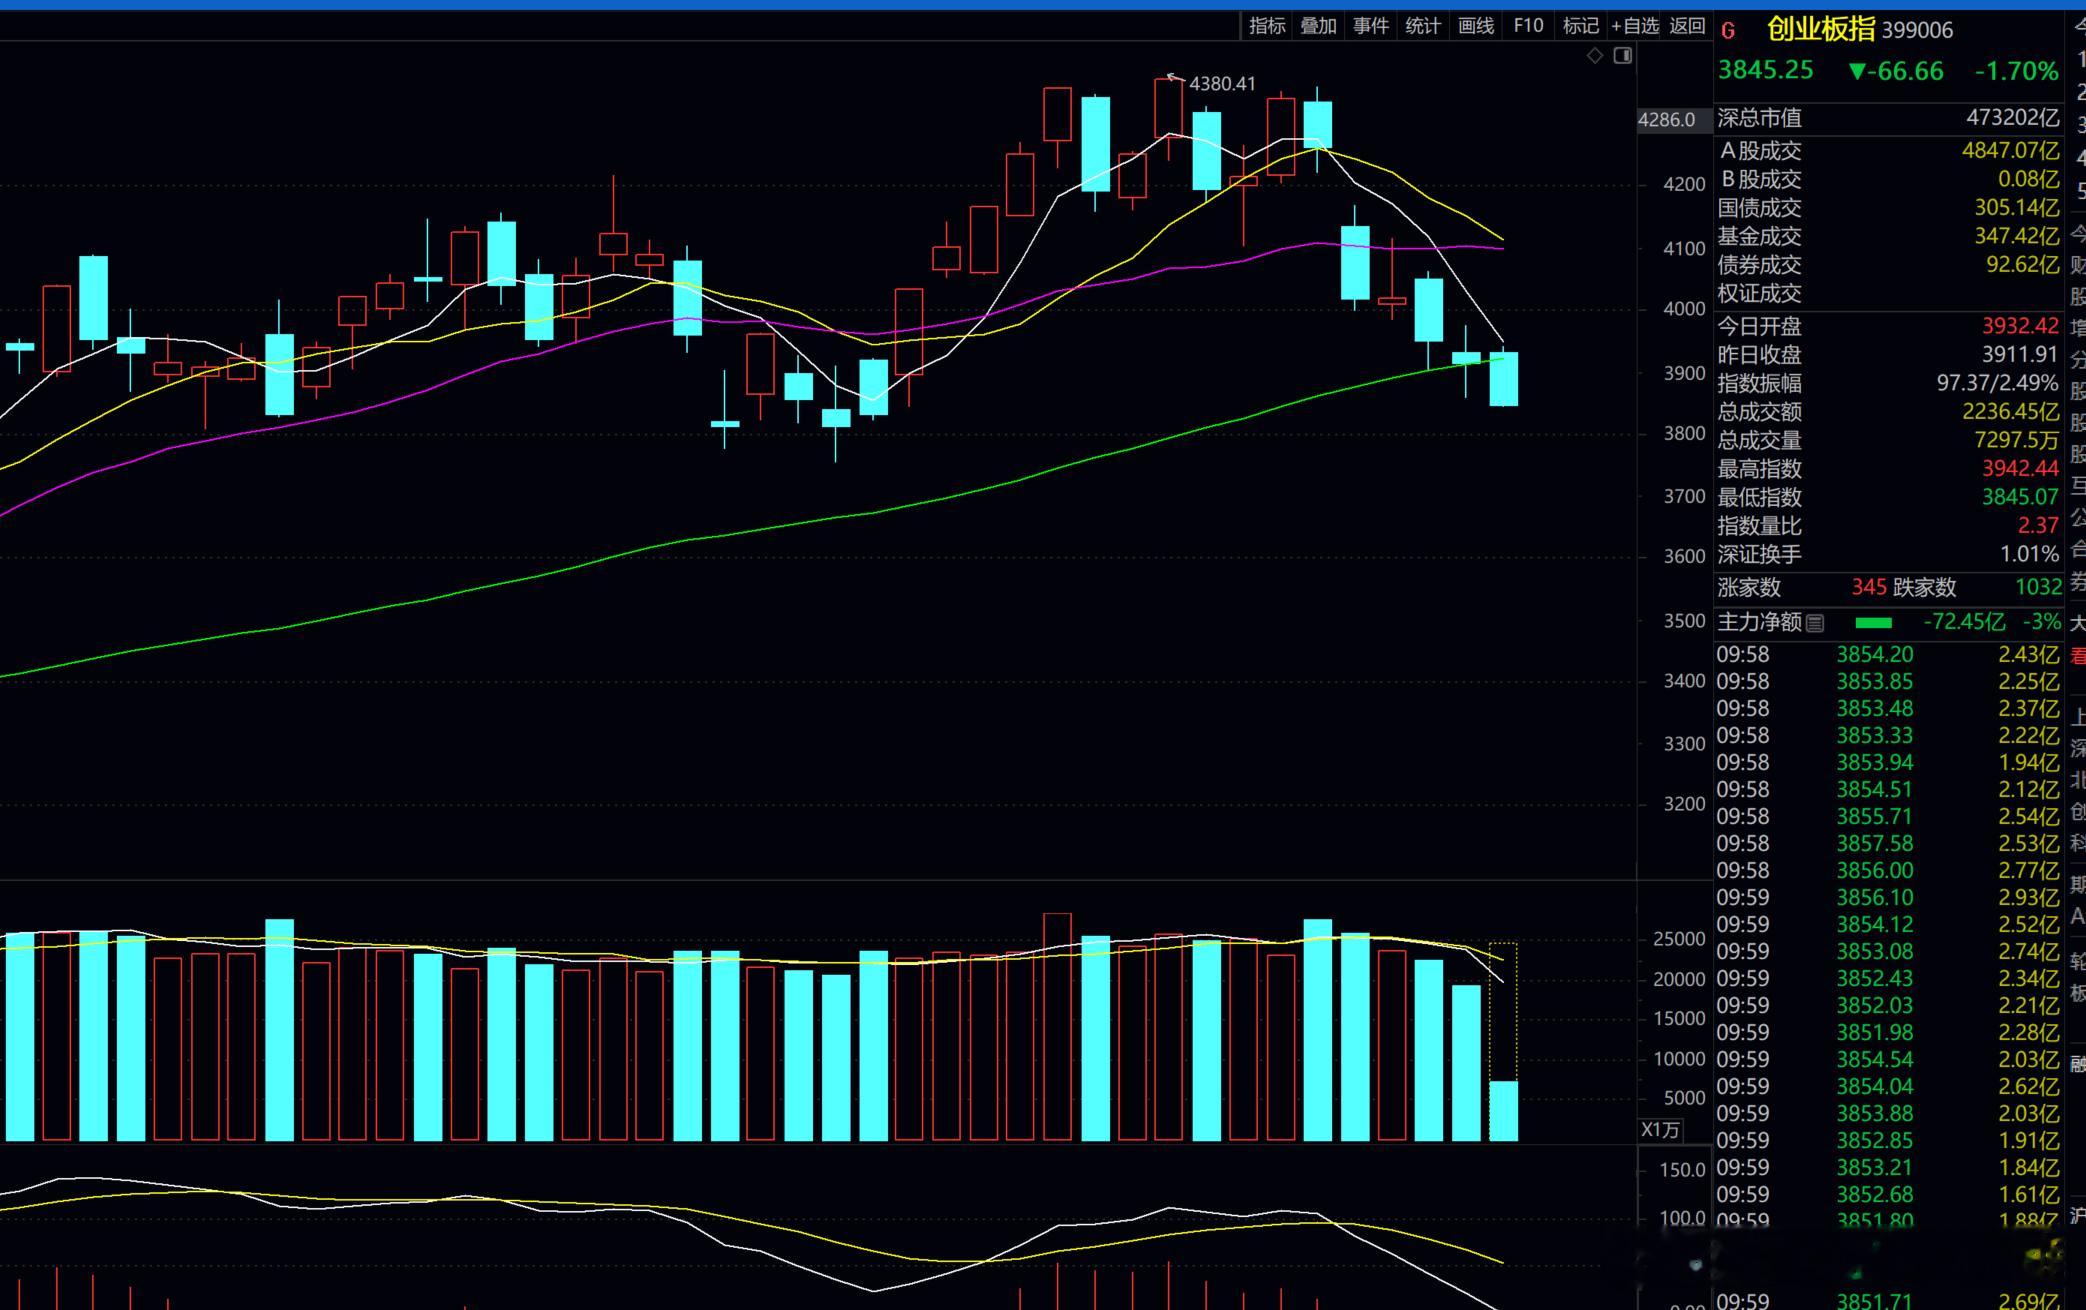Click the diamond icon above chart
The height and width of the screenshot is (1310, 2086).
[x=1595, y=56]
